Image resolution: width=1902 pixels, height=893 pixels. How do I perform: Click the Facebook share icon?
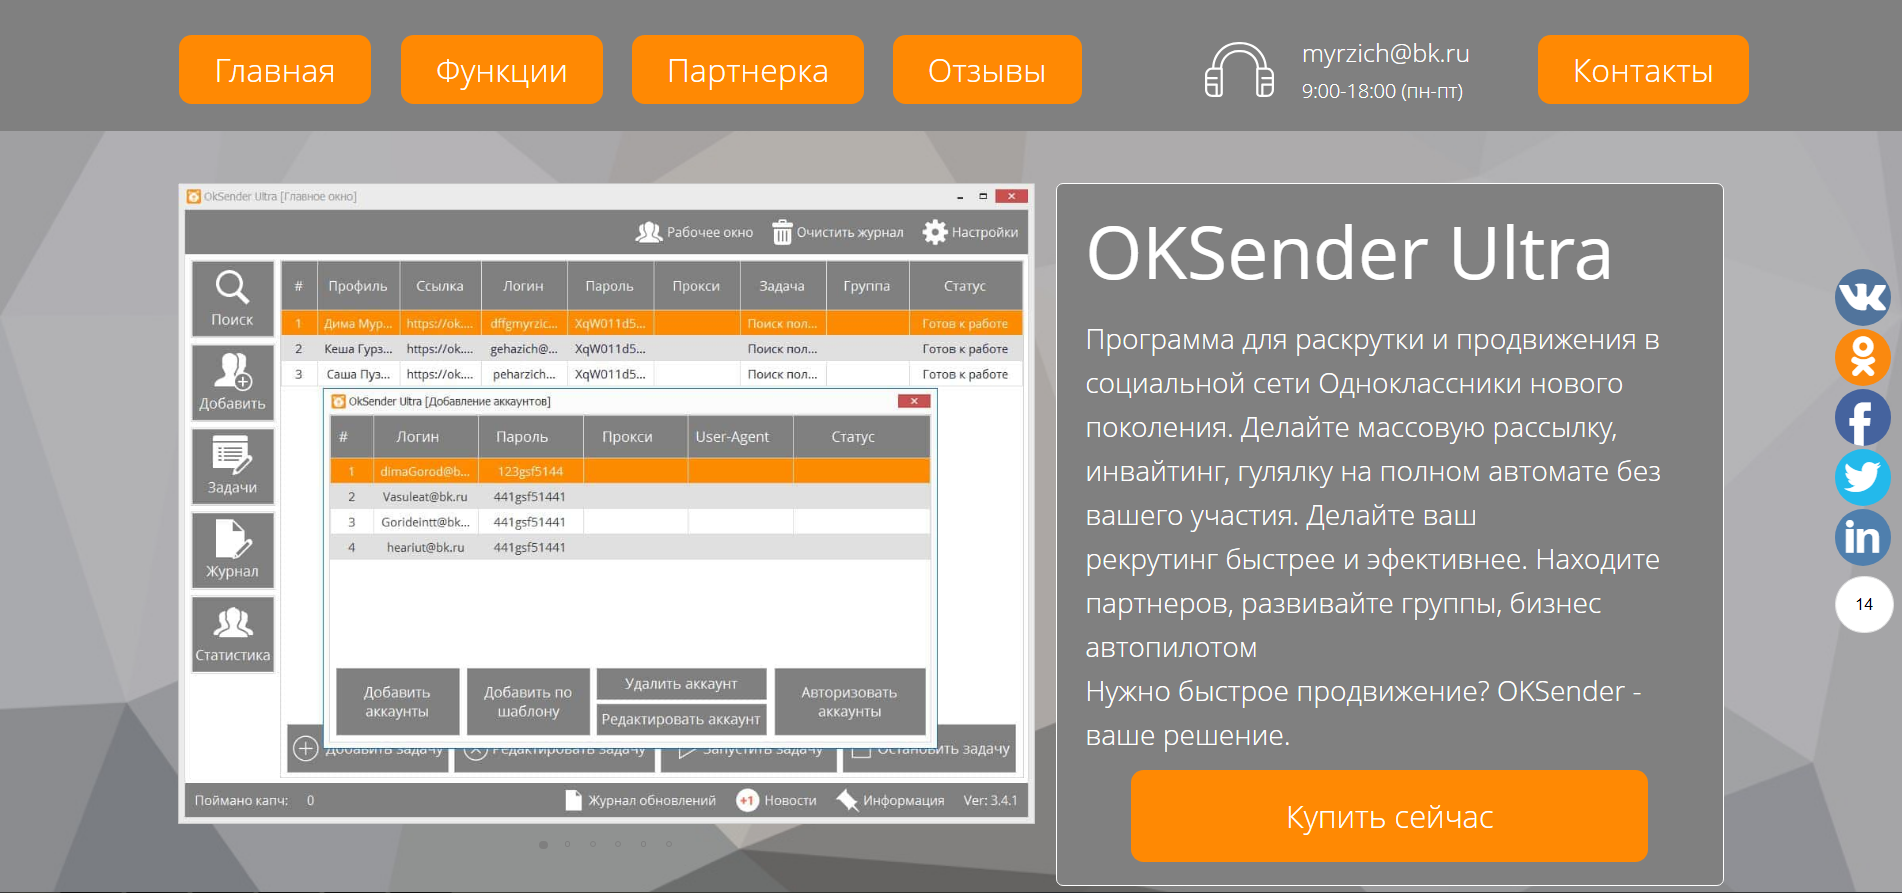pyautogui.click(x=1862, y=418)
